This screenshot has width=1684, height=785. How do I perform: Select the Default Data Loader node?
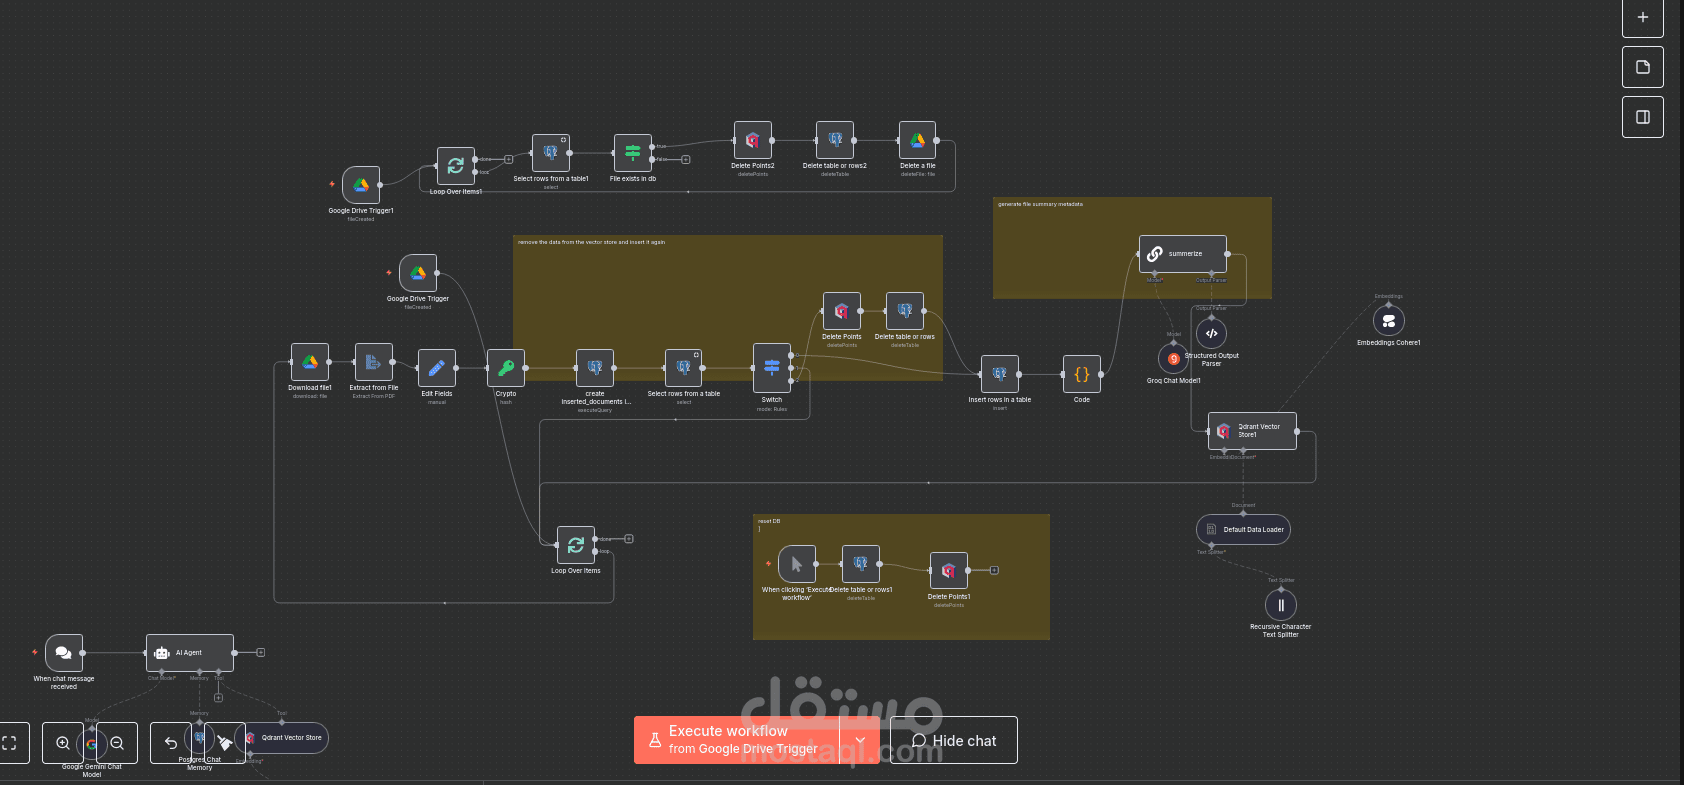[1243, 530]
